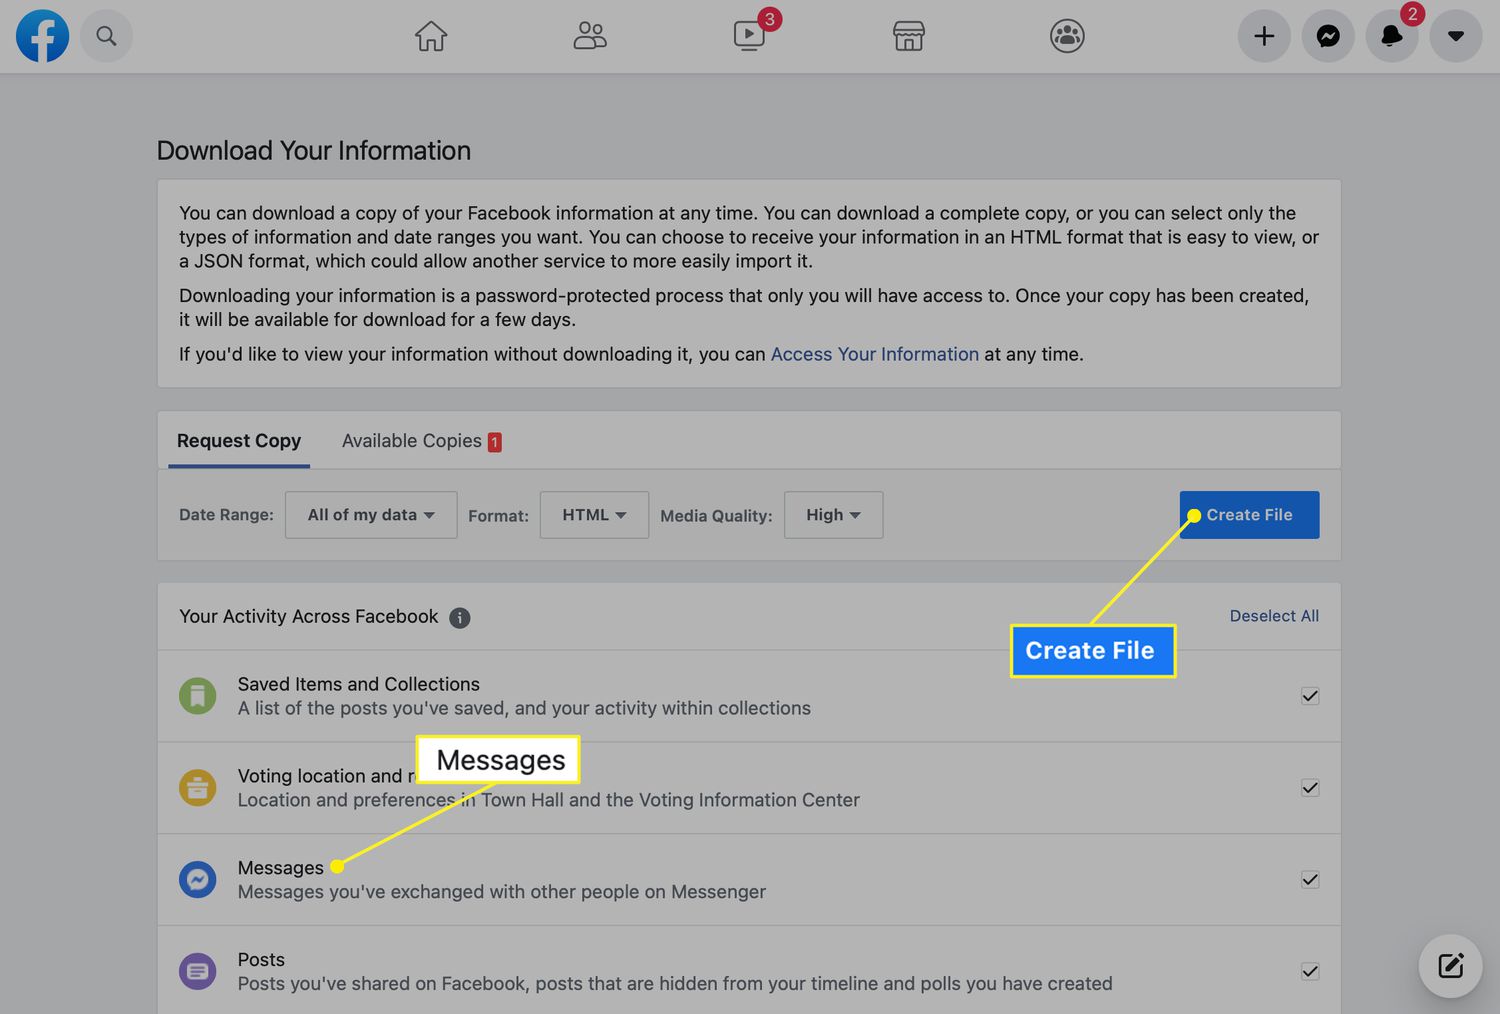The image size is (1500, 1014).
Task: Toggle the Messages checkbox
Action: click(1310, 880)
